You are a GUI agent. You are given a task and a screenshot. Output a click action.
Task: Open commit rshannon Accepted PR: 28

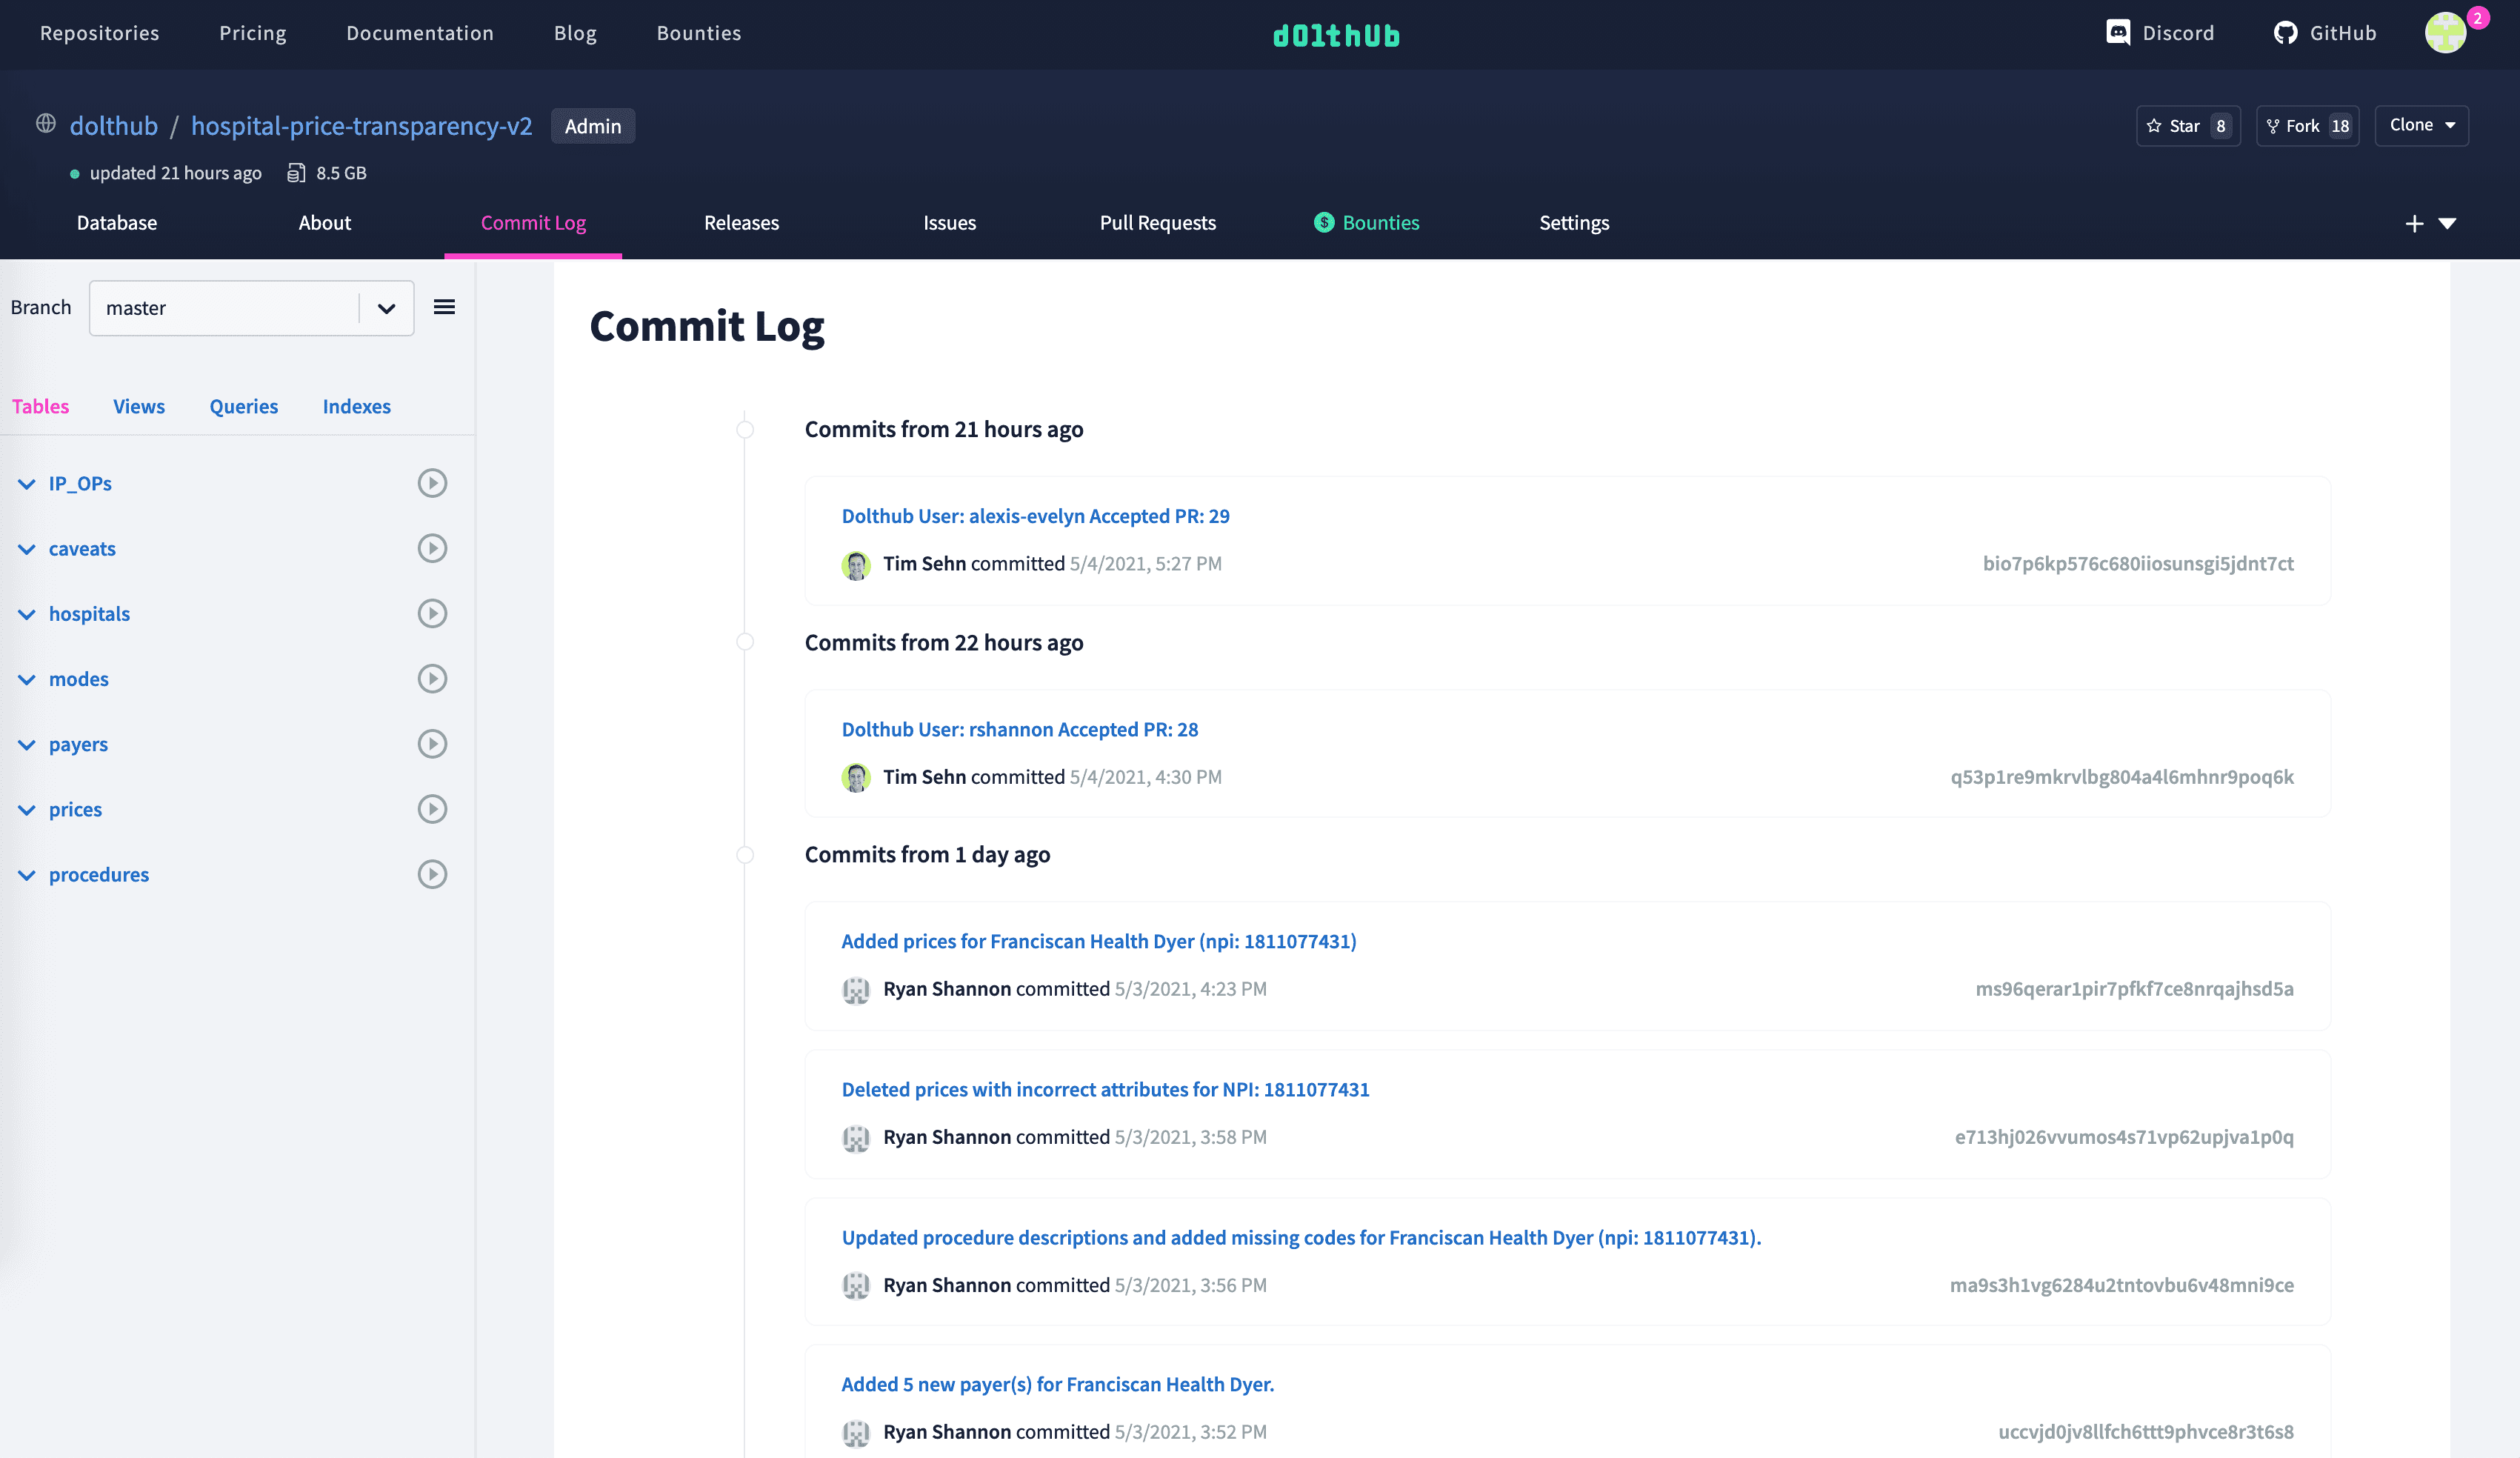pos(1020,729)
